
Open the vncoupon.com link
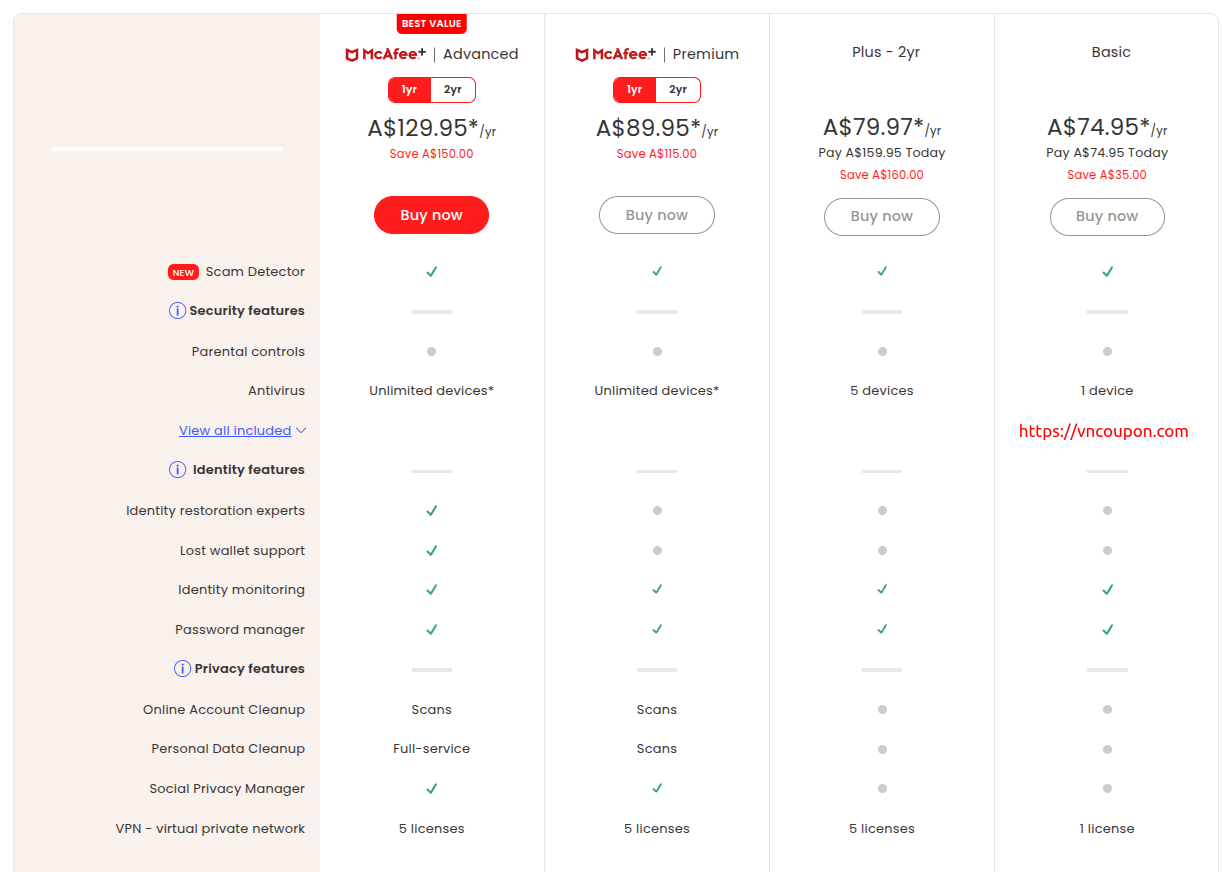click(1103, 432)
